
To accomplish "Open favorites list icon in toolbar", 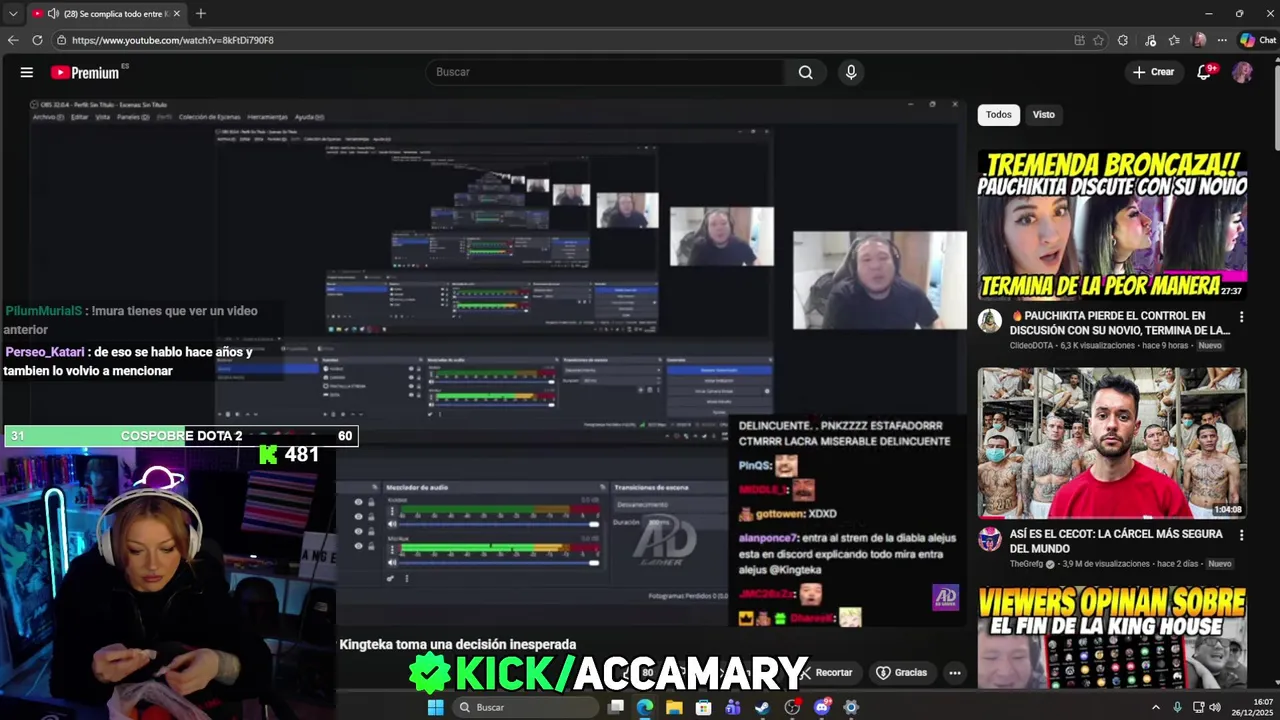I will [x=1174, y=40].
